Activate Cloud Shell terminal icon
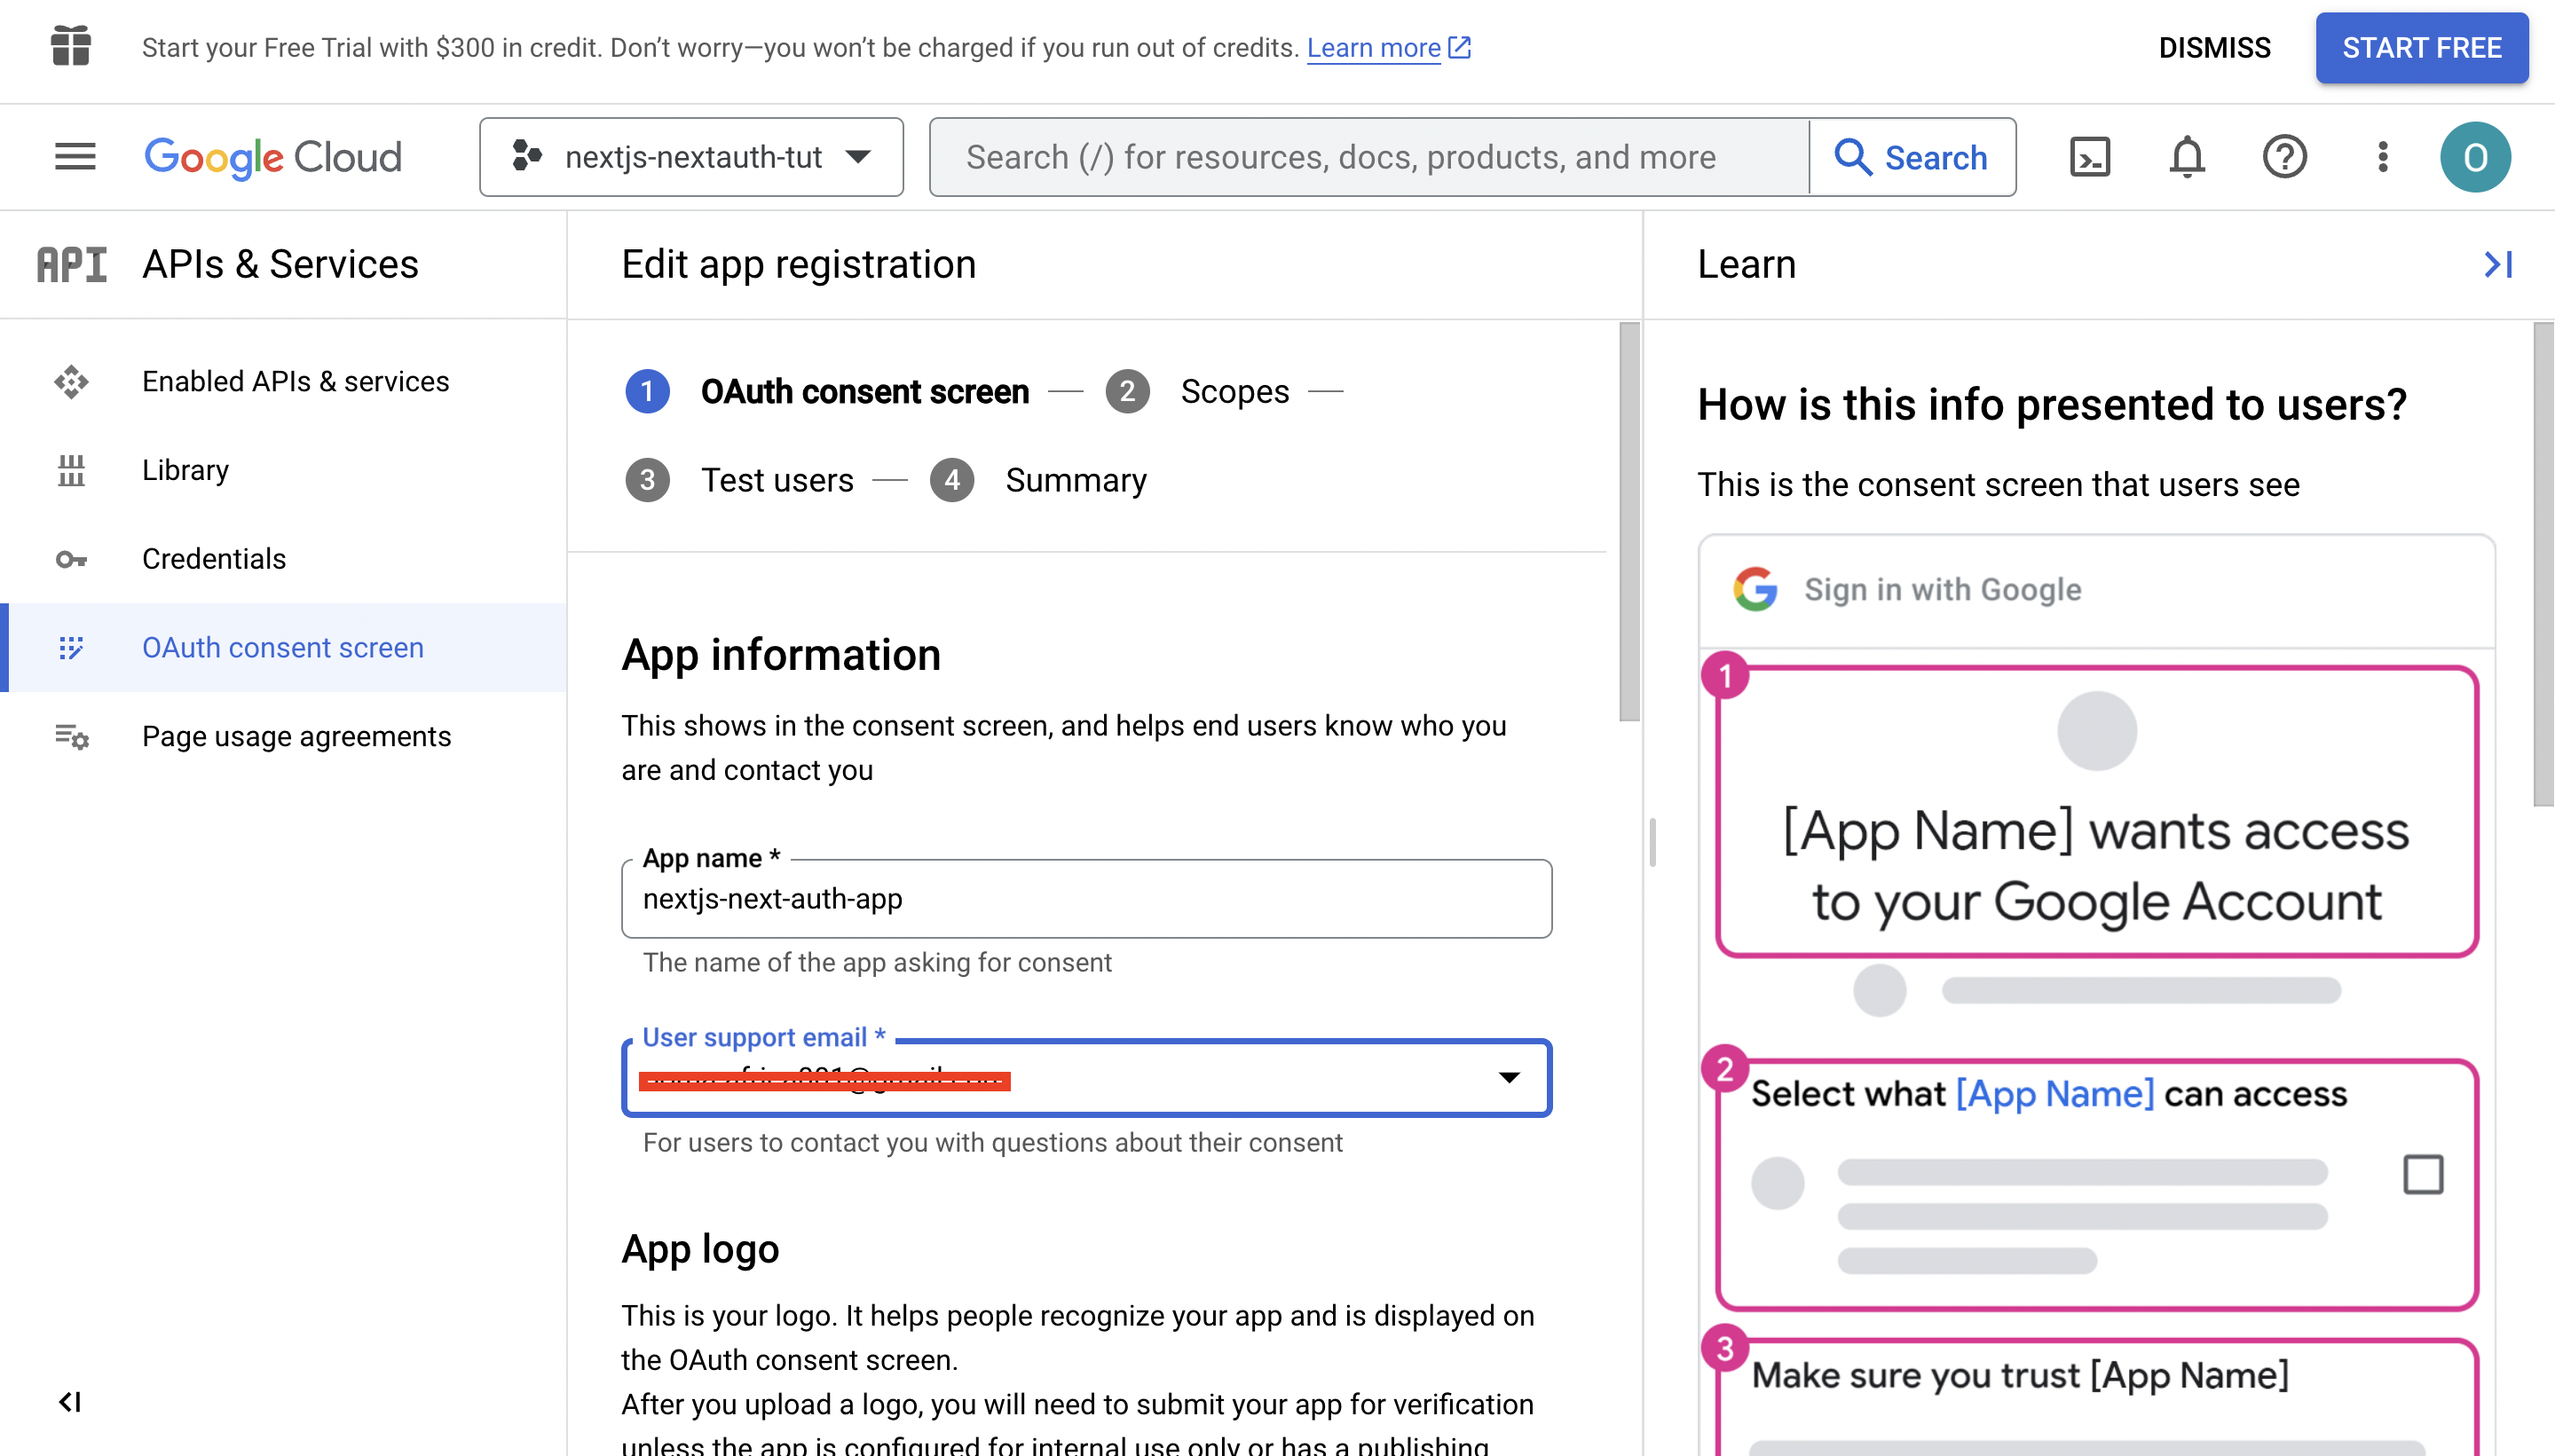This screenshot has width=2555, height=1456. [x=2089, y=157]
